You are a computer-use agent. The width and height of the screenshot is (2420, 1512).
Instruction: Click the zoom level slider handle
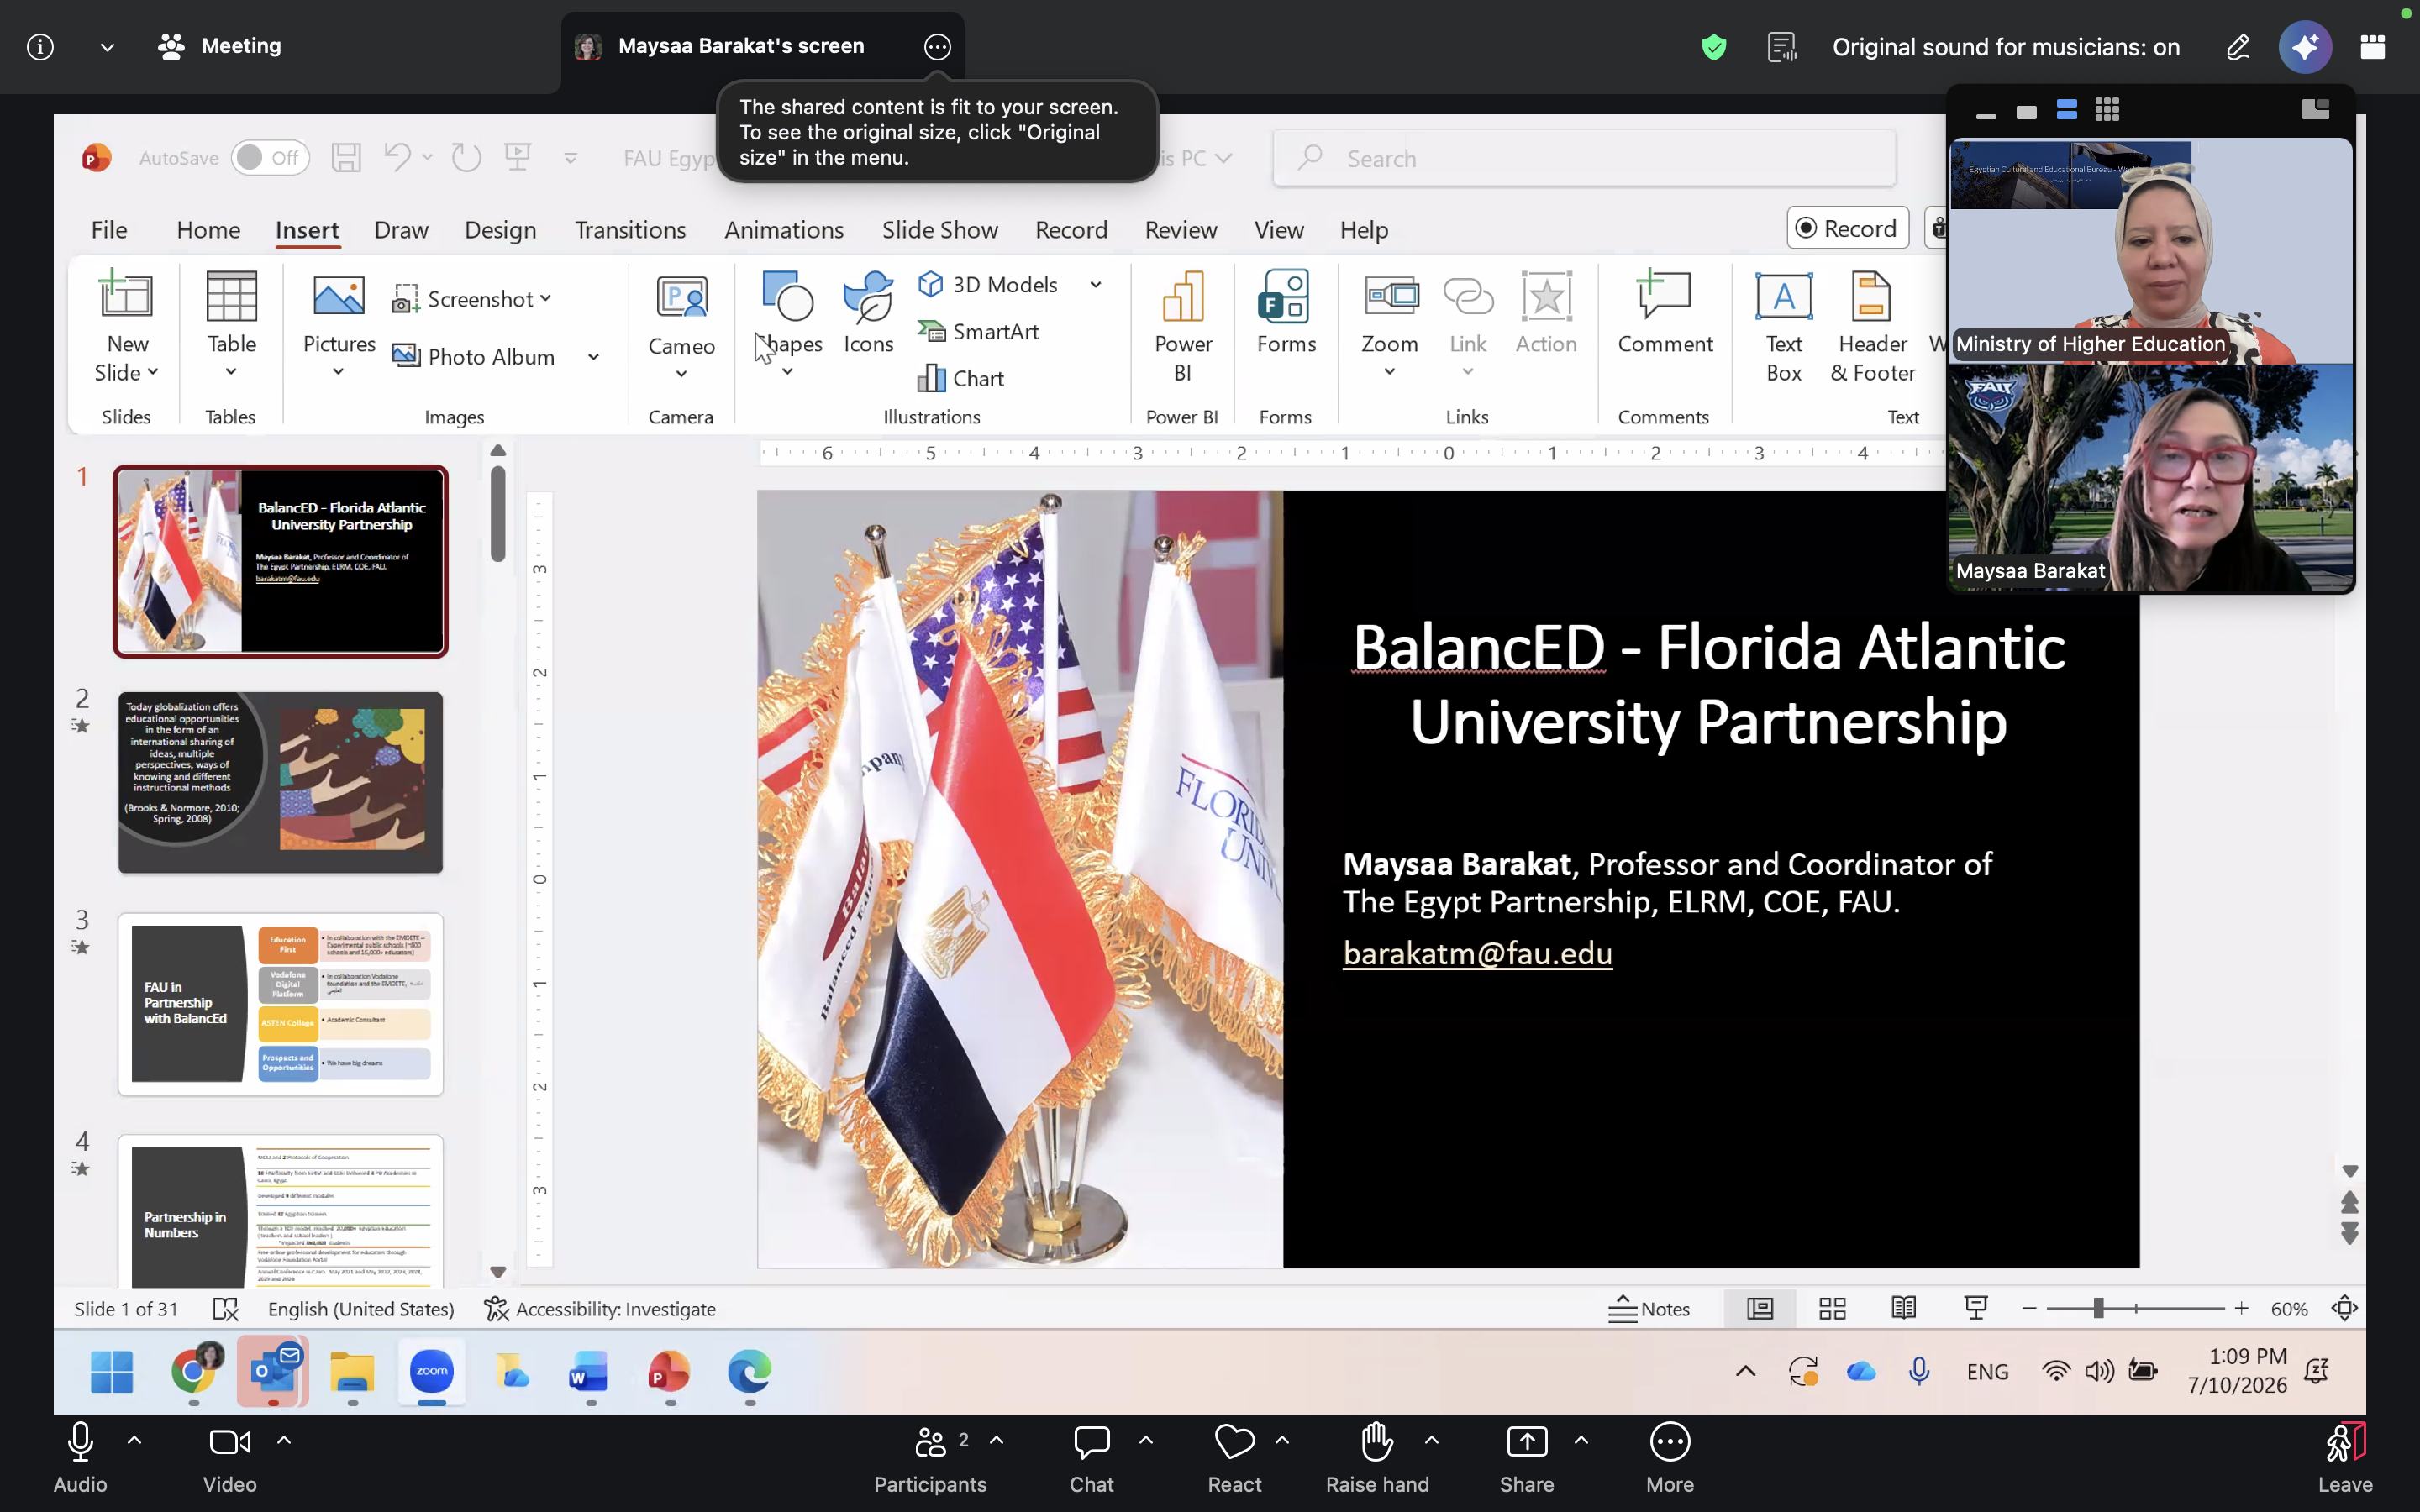[2098, 1309]
